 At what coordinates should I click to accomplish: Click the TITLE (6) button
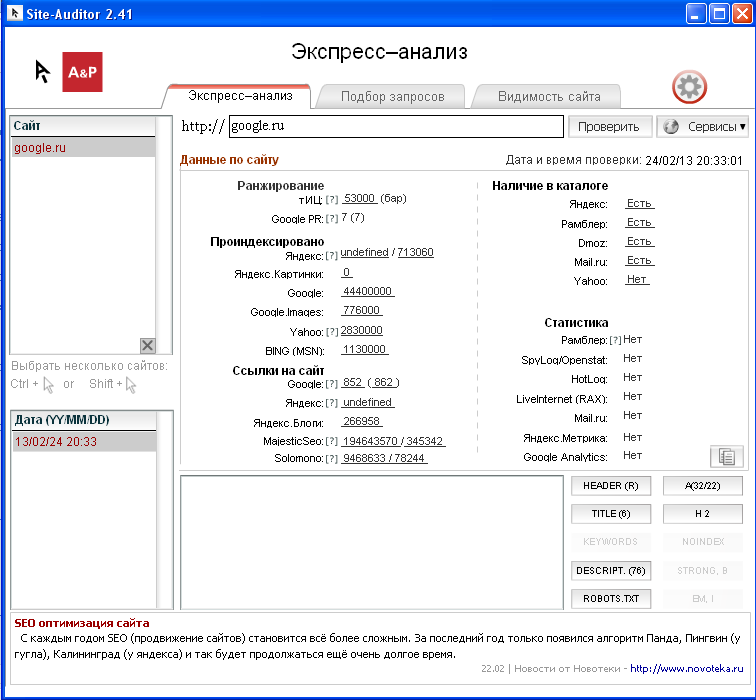611,514
